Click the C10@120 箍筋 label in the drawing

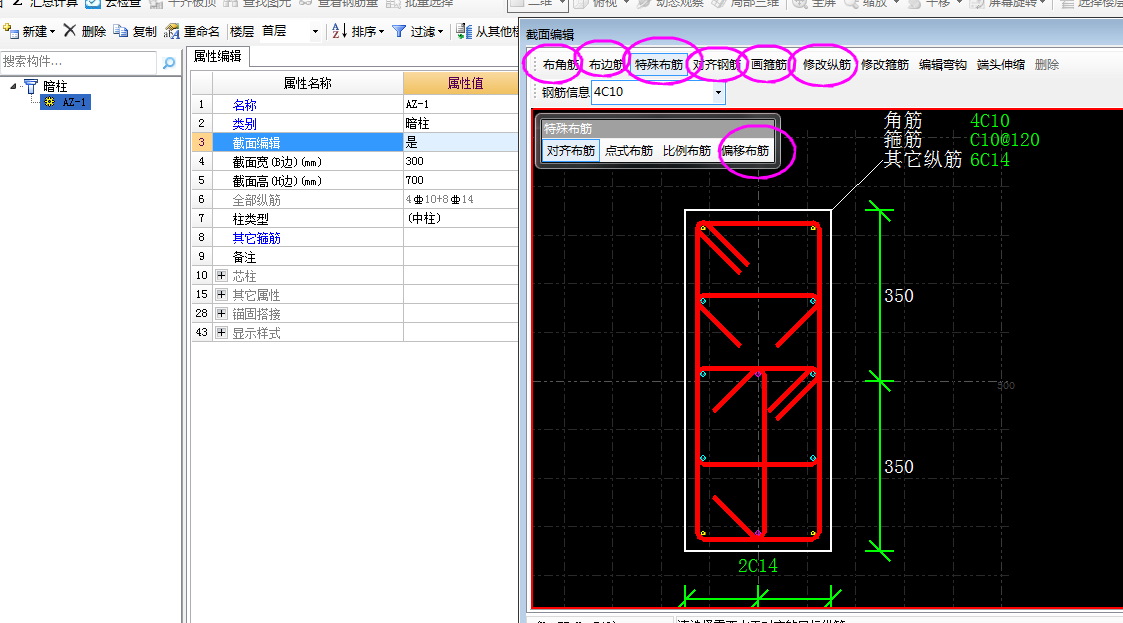pyautogui.click(x=1004, y=140)
